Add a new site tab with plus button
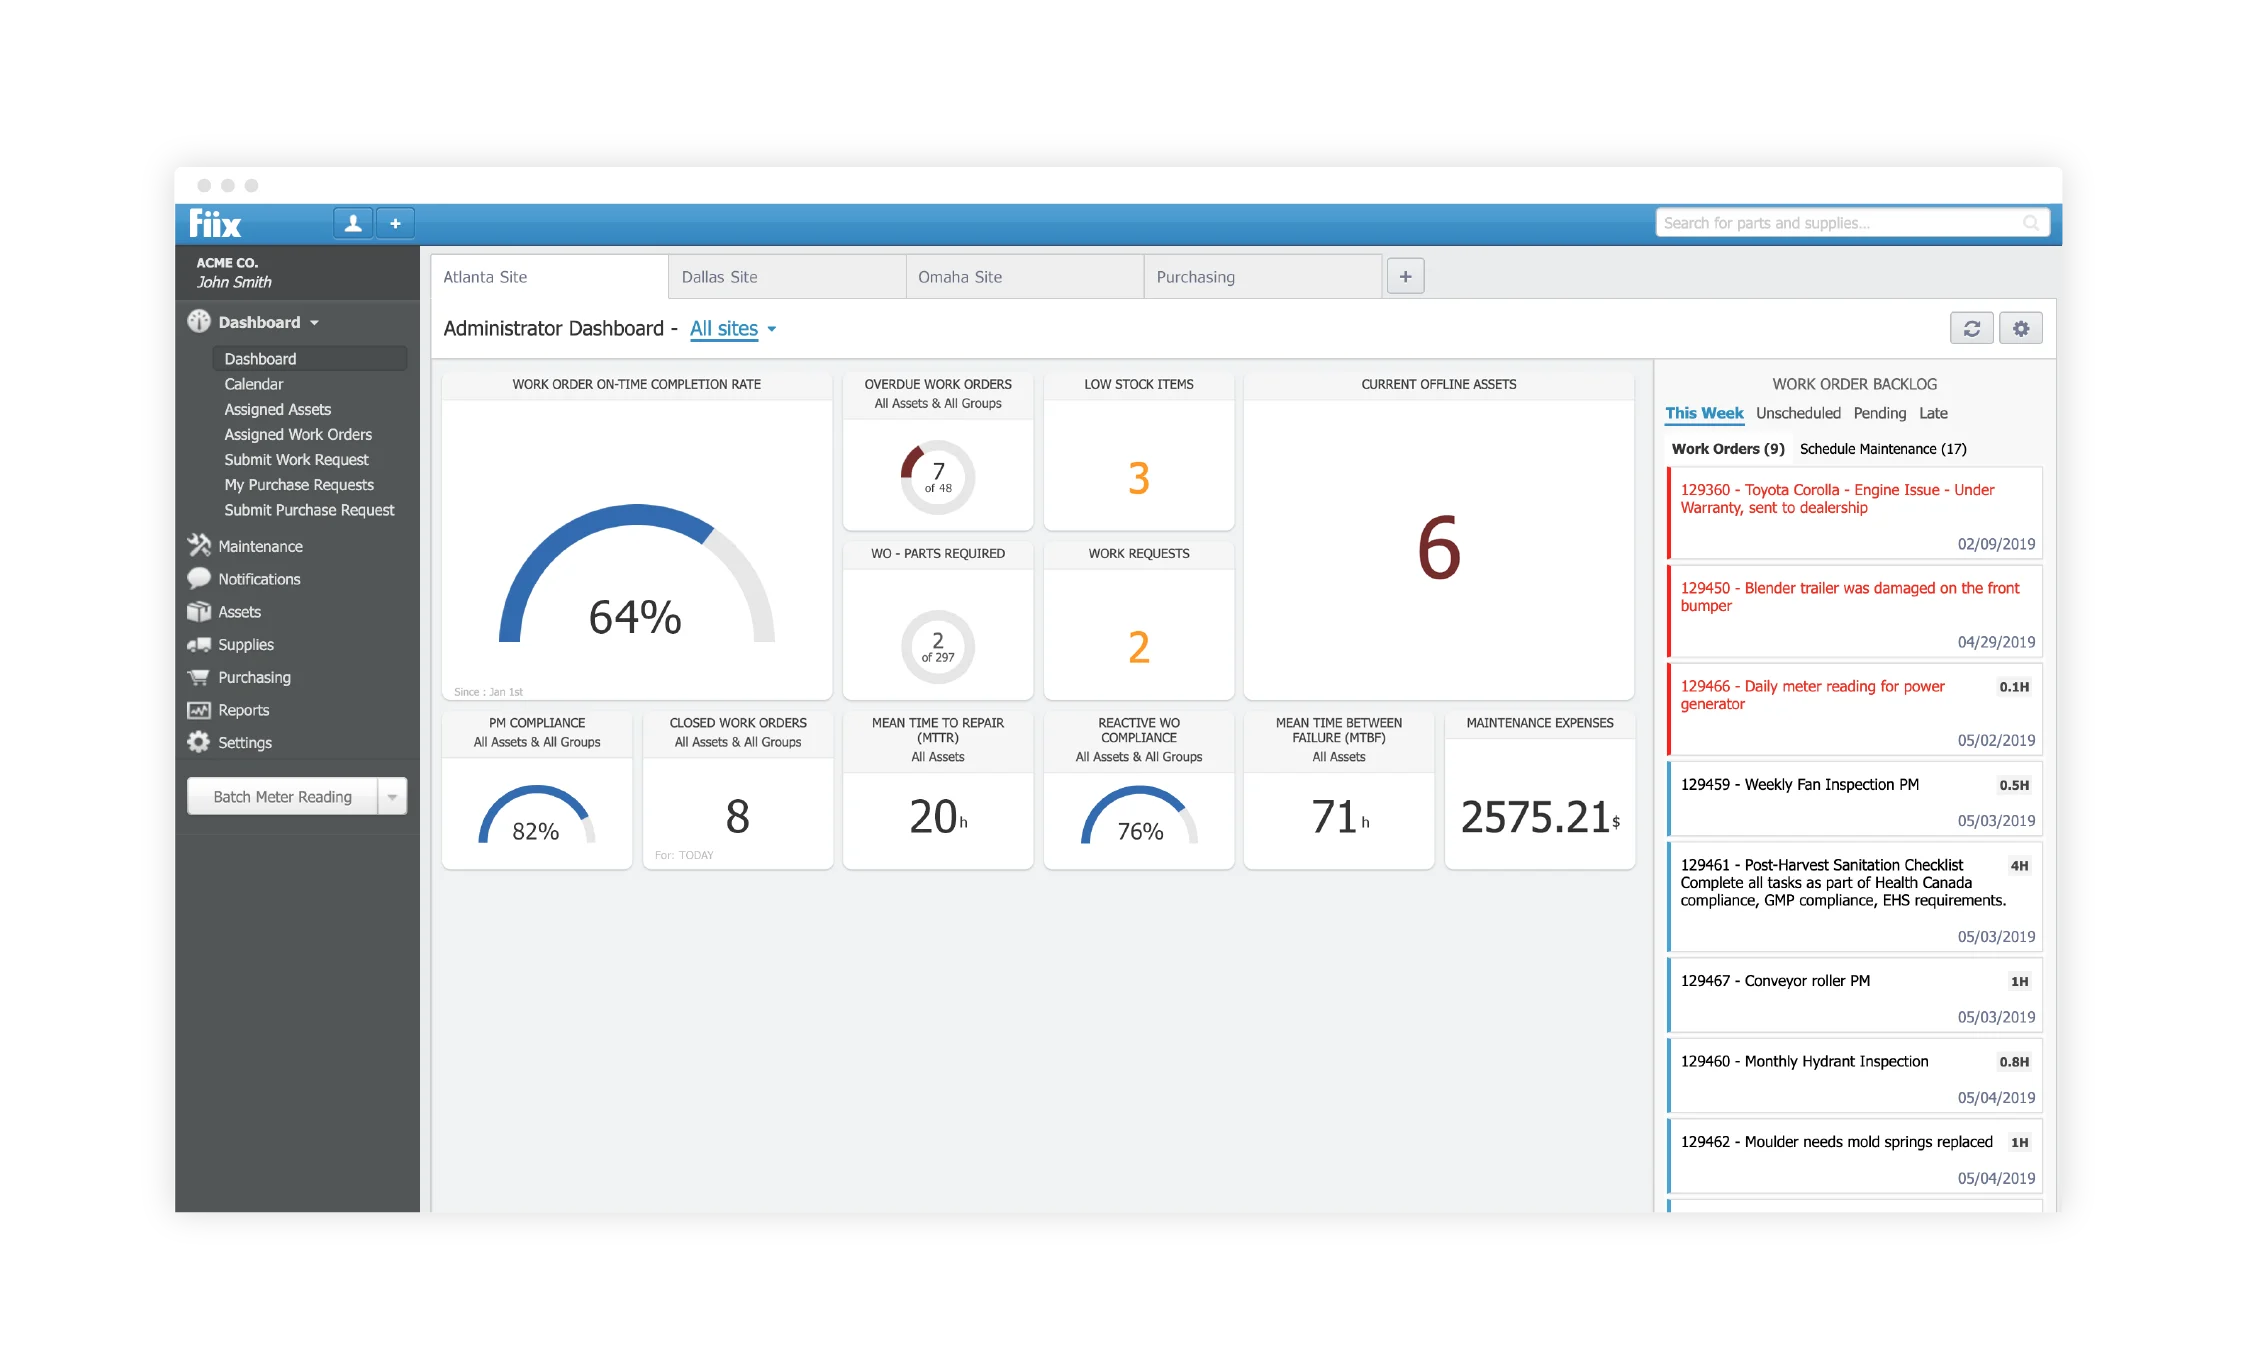Viewport: 2262px width, 1364px height. pos(1405,276)
